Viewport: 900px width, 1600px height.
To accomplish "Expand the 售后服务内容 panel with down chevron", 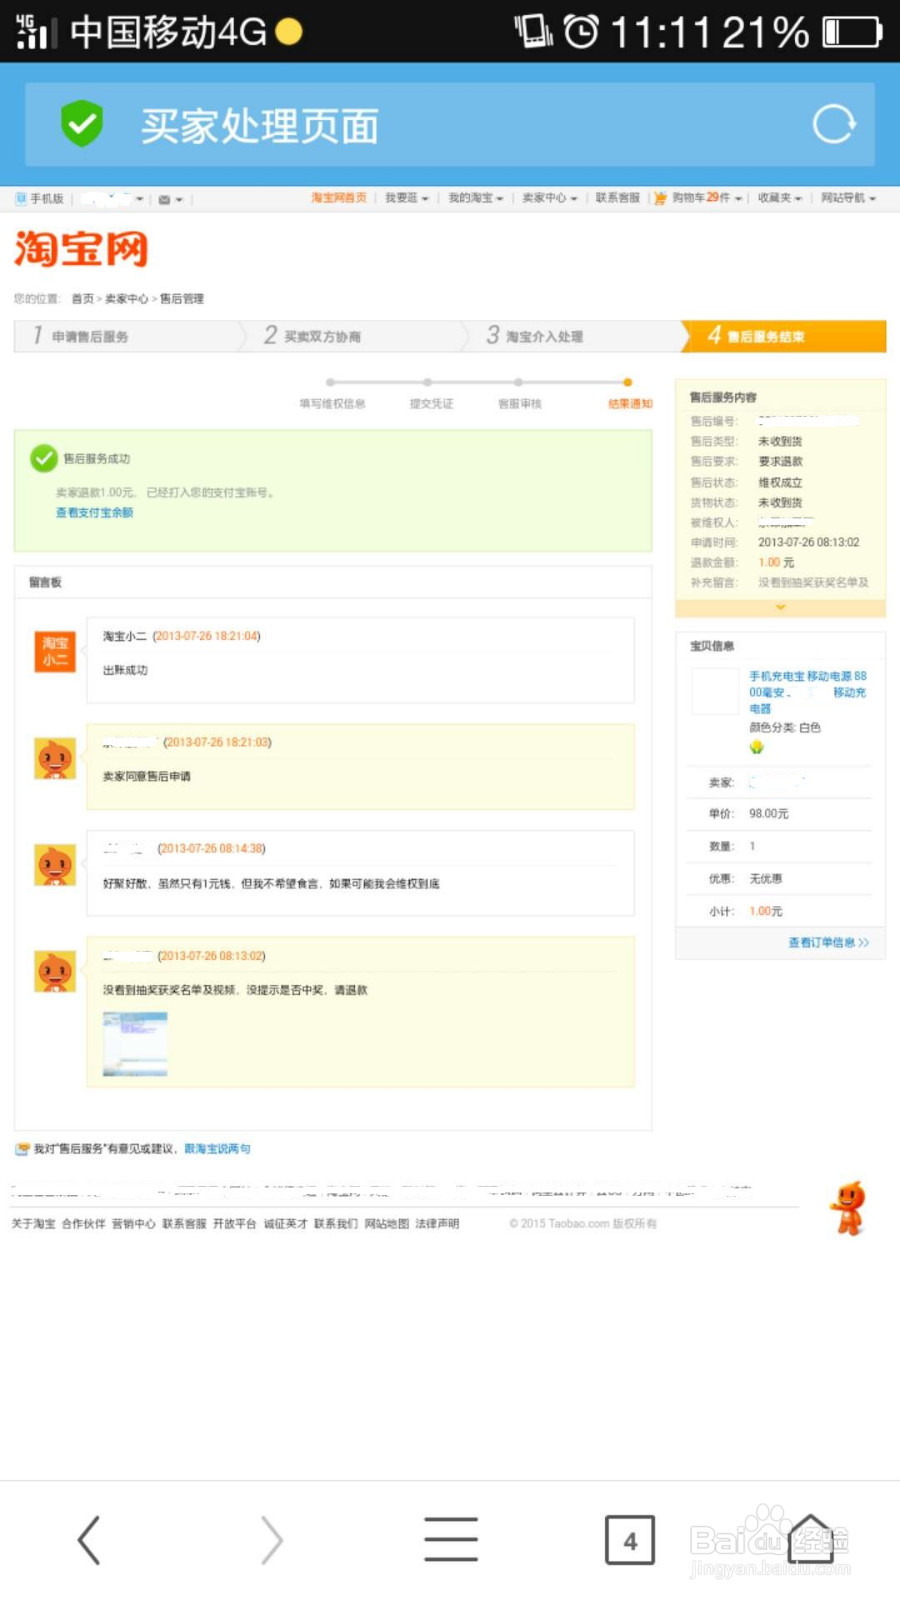I will coord(781,607).
